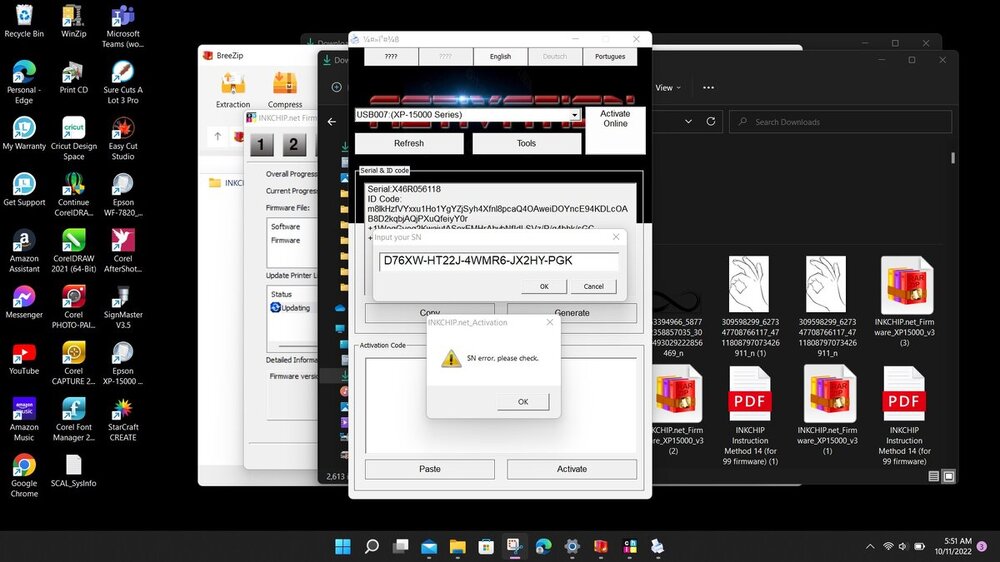Screen dimensions: 1000x562
Task: Open the View dropdown in File Explorer
Action: tap(668, 87)
